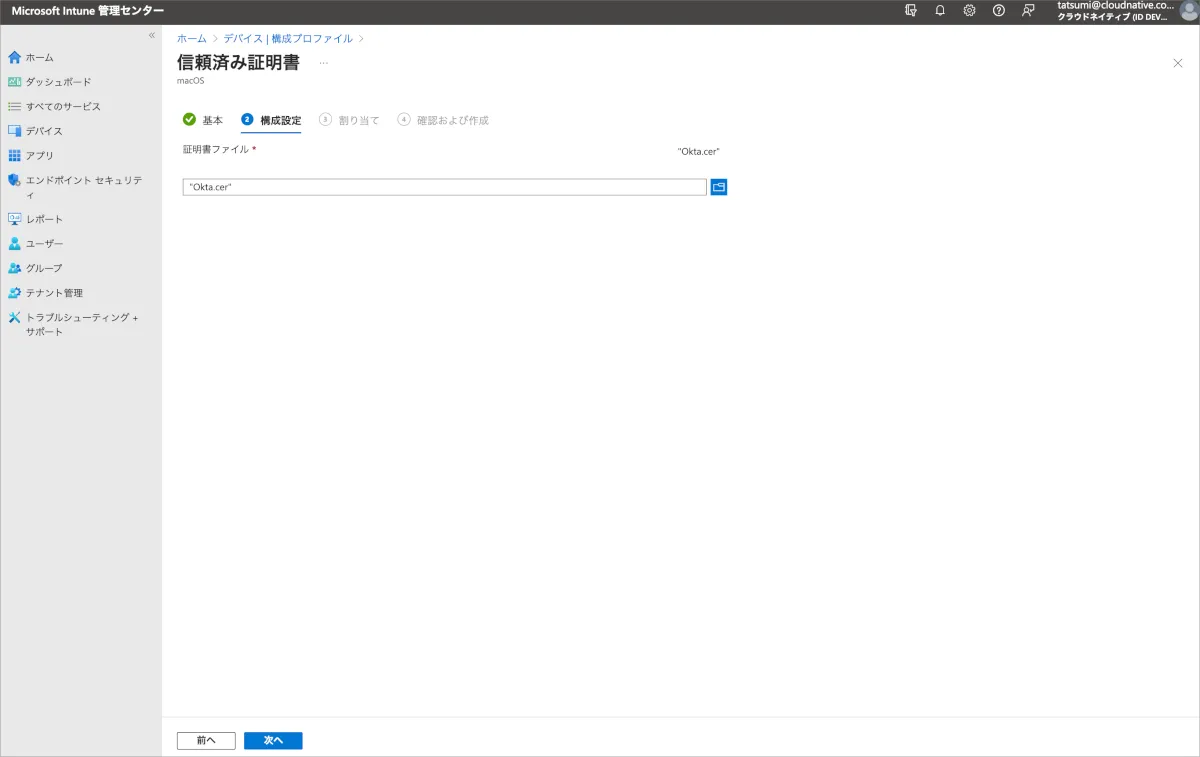Go to デバイス | 構成プロファイル breadcrumb
This screenshot has height=757, width=1200.
[288, 38]
